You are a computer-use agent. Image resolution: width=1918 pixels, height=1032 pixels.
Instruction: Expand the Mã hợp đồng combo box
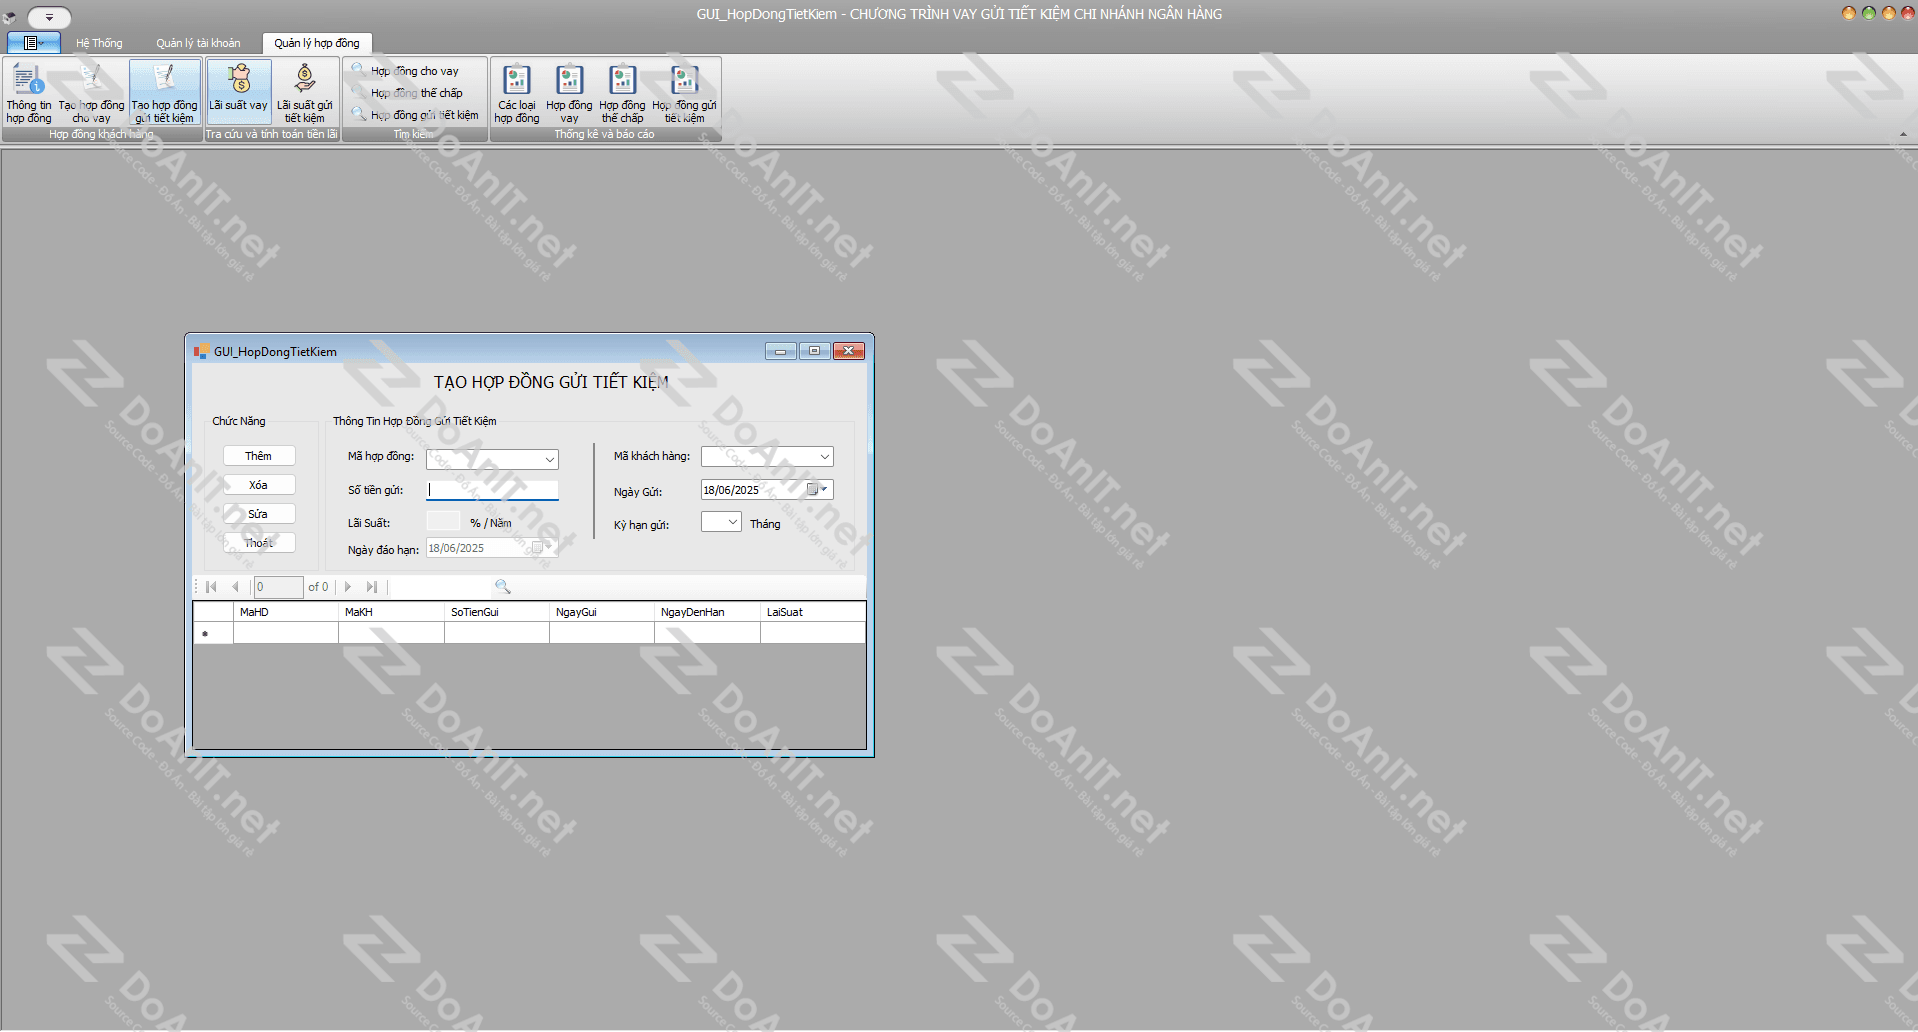549,460
